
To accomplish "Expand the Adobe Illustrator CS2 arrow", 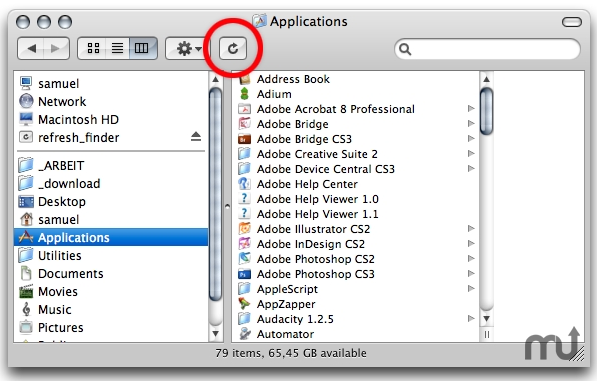I will click(471, 228).
